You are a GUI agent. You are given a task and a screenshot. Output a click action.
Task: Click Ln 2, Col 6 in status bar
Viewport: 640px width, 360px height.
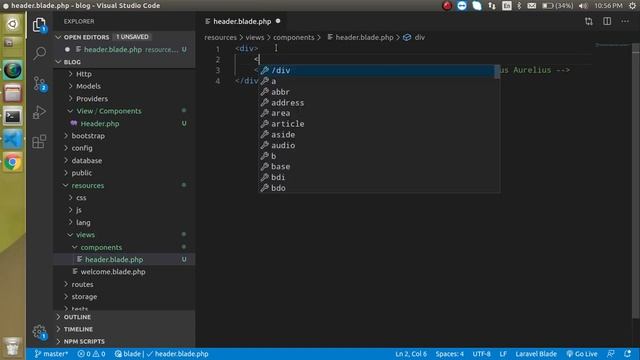(x=411, y=354)
